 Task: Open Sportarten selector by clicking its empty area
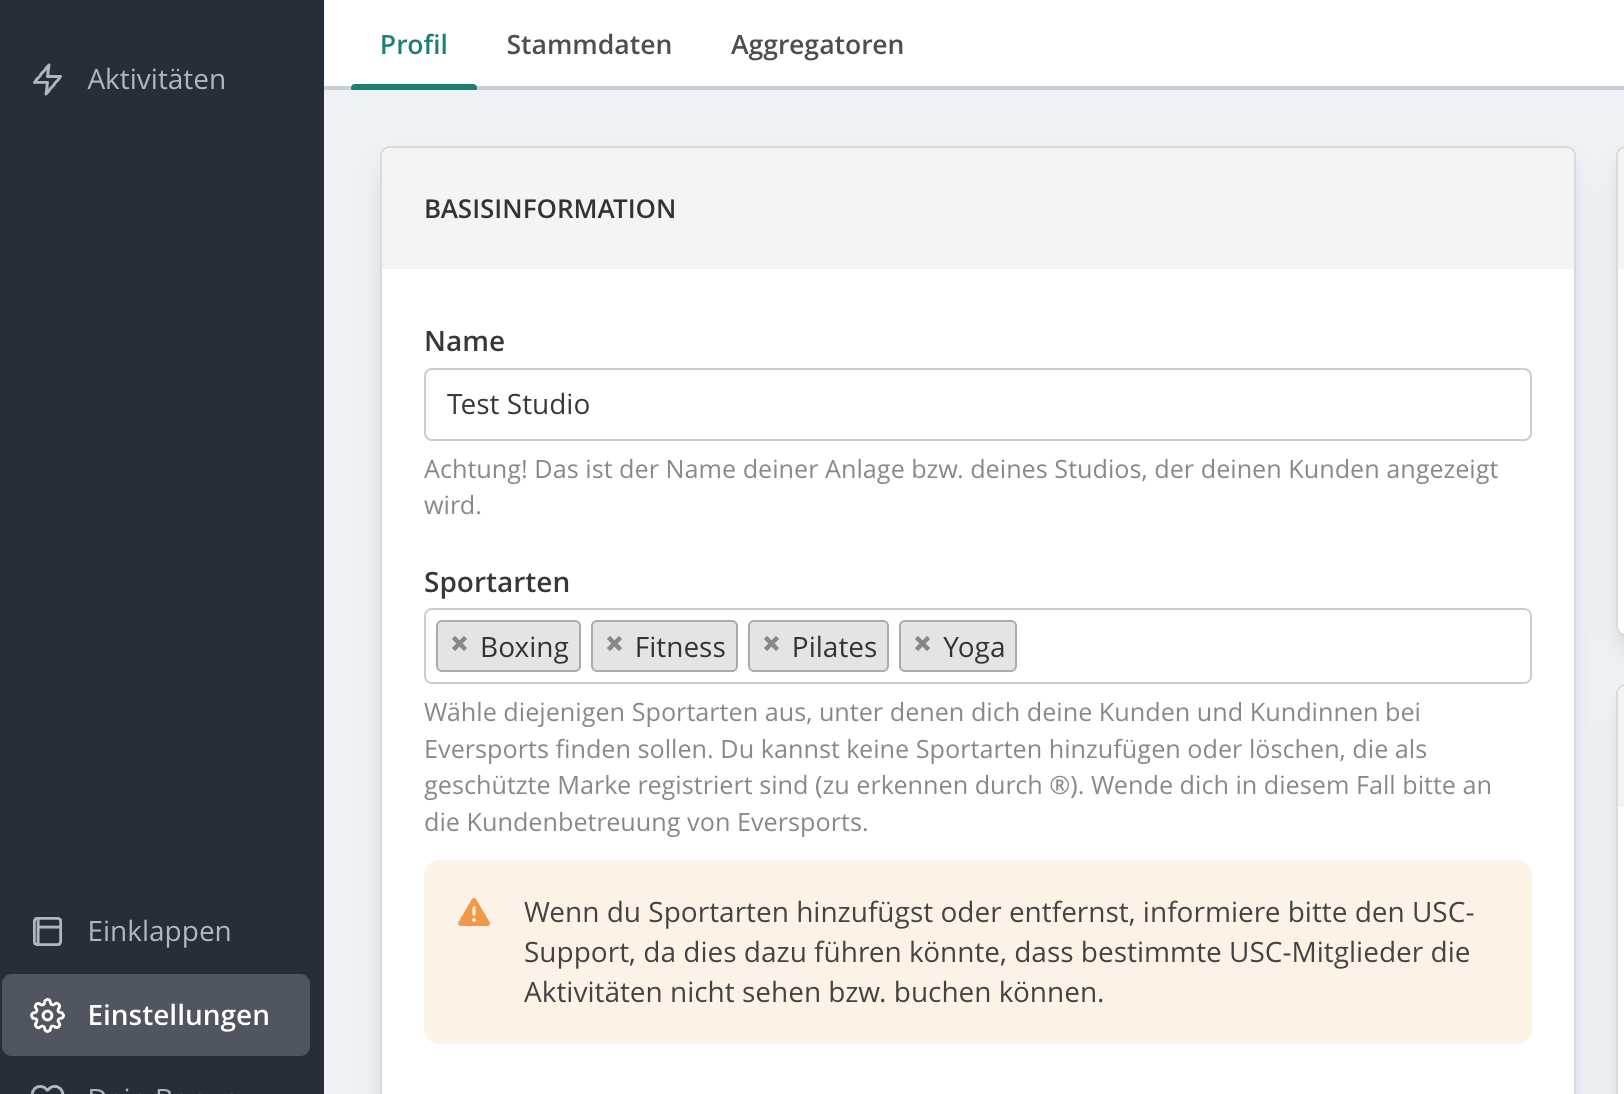coord(1270,646)
